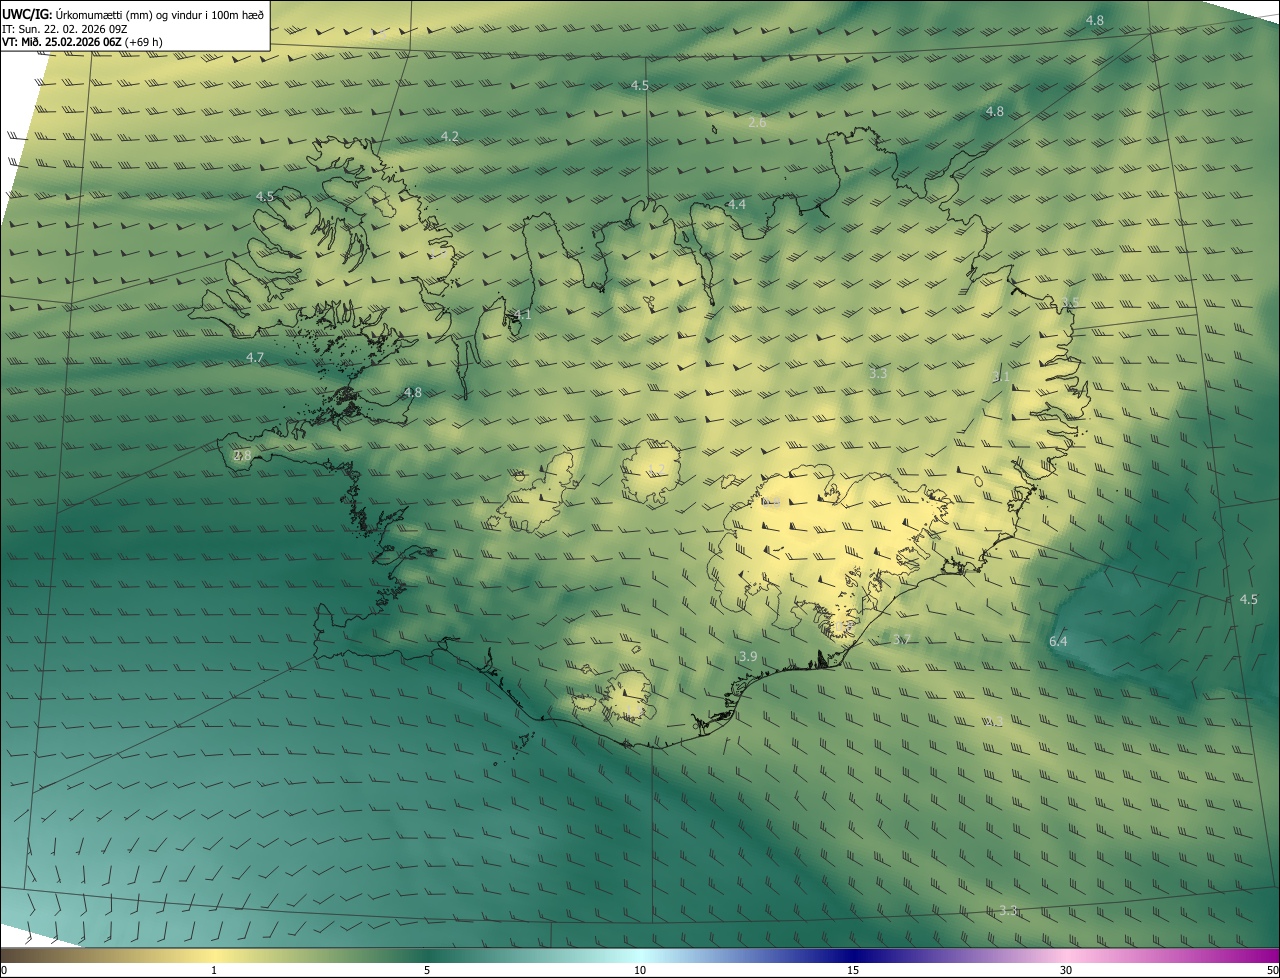Image resolution: width=1280 pixels, height=978 pixels.
Task: Click the color scale tick labeled 30
Action: pyautogui.click(x=1066, y=970)
